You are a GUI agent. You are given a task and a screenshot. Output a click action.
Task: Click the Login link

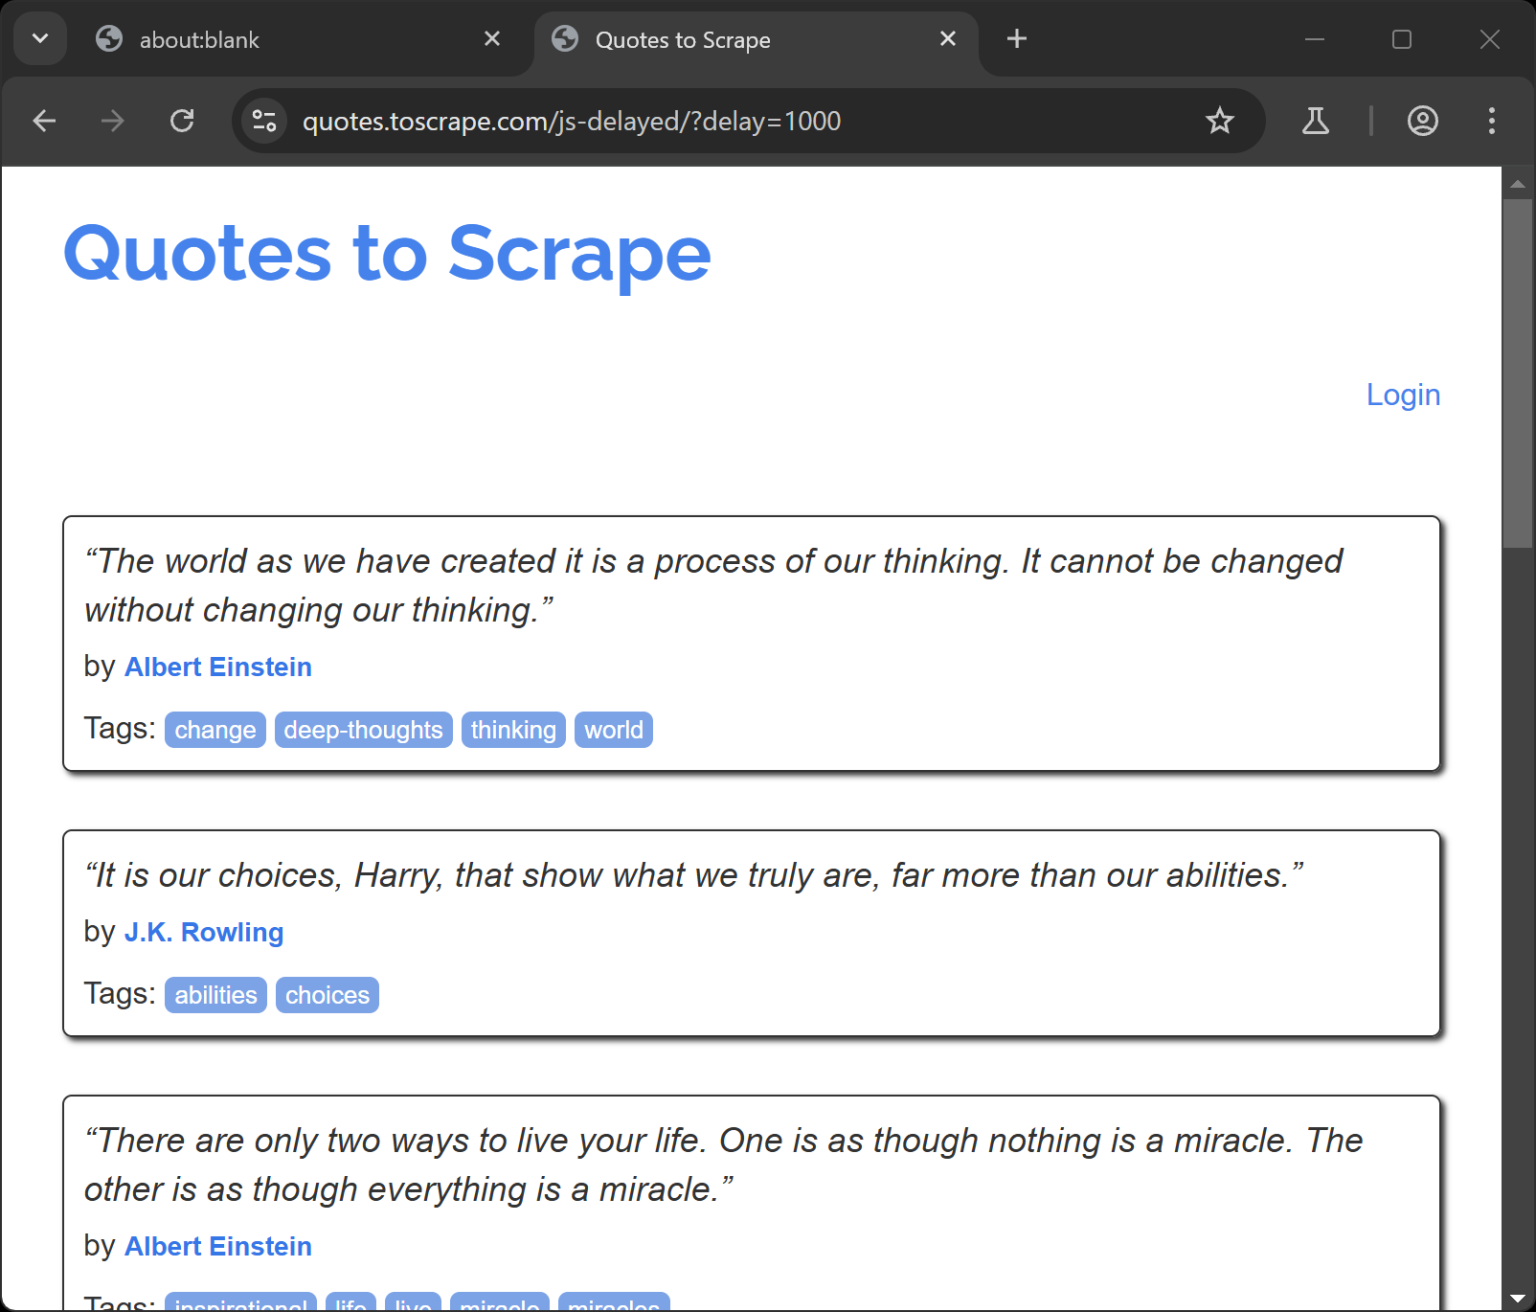pyautogui.click(x=1403, y=395)
